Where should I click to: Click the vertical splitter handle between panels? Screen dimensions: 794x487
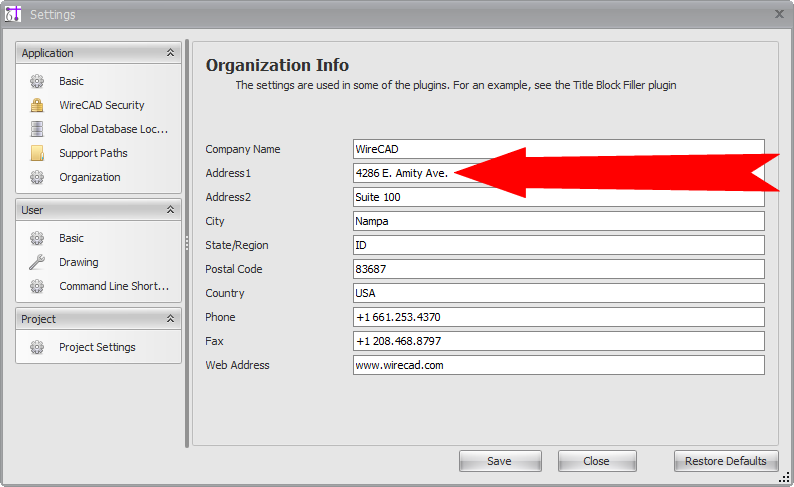187,244
